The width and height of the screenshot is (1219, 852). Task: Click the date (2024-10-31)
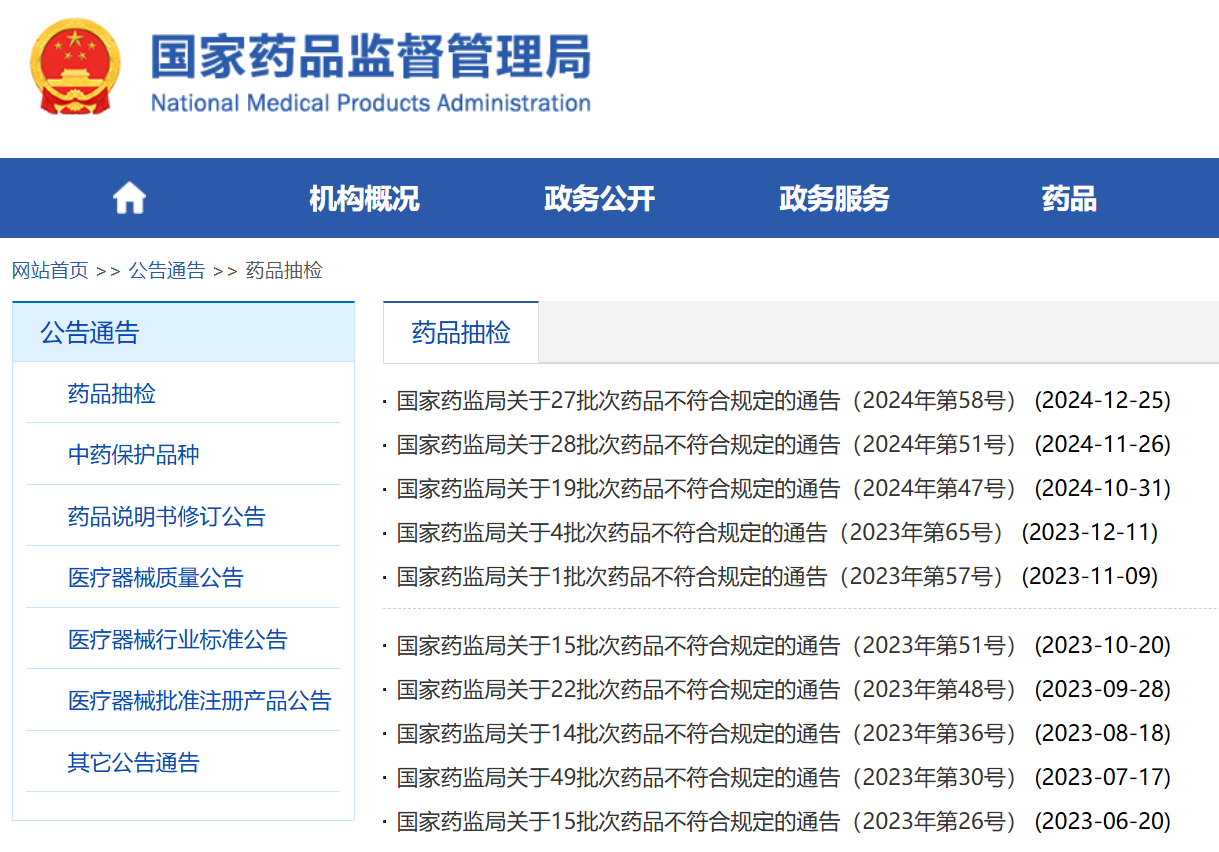click(x=1102, y=489)
